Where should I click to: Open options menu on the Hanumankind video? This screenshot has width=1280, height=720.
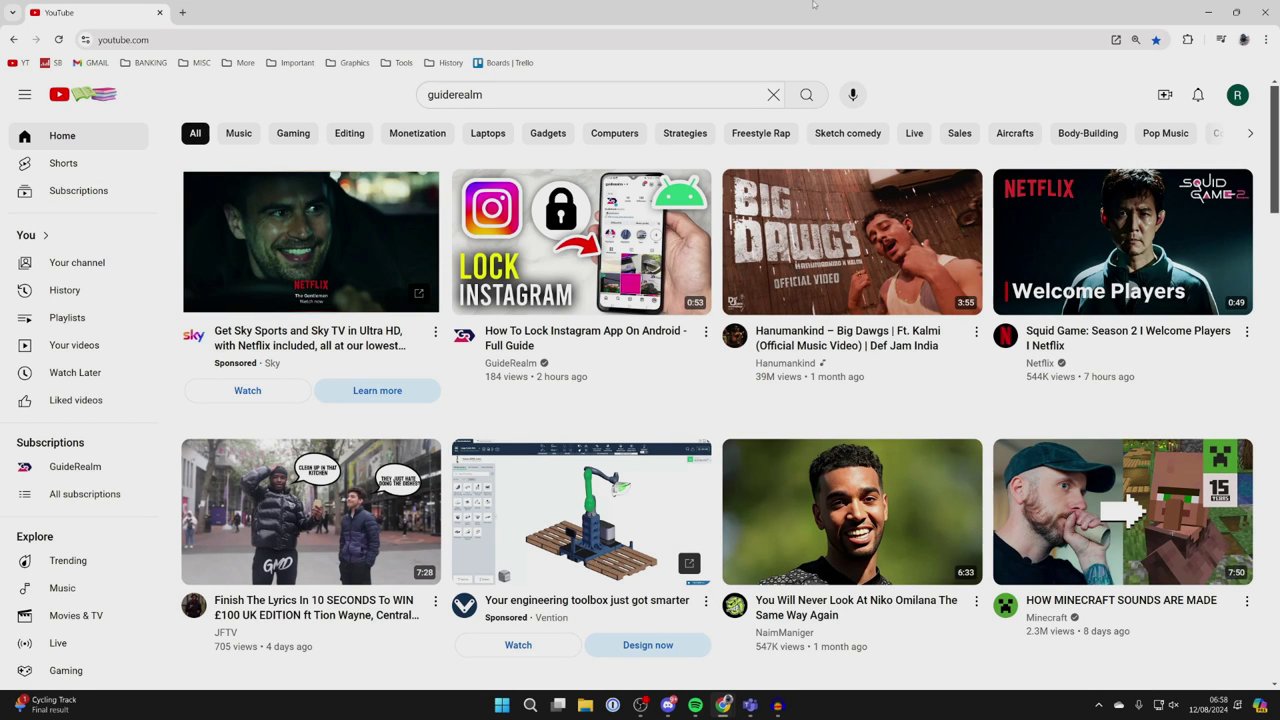click(x=976, y=331)
